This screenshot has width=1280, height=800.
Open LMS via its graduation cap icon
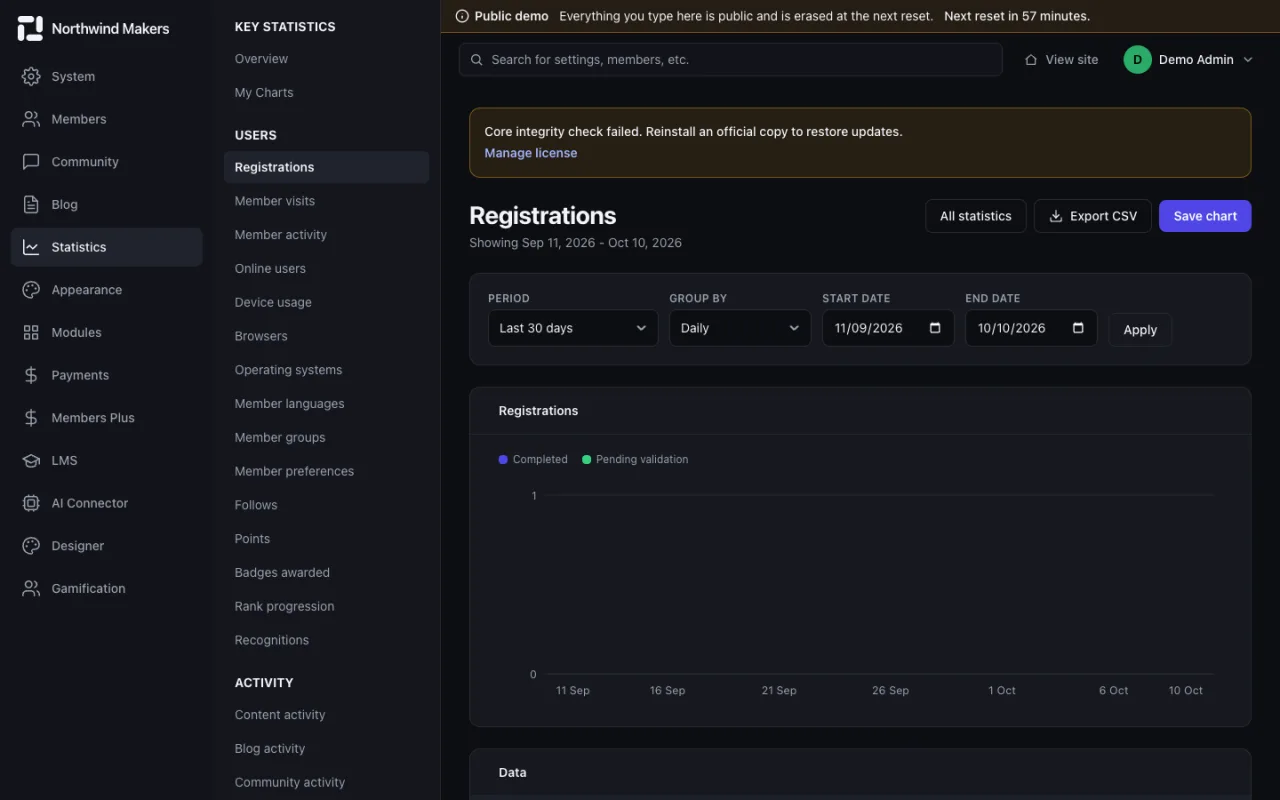[31, 460]
